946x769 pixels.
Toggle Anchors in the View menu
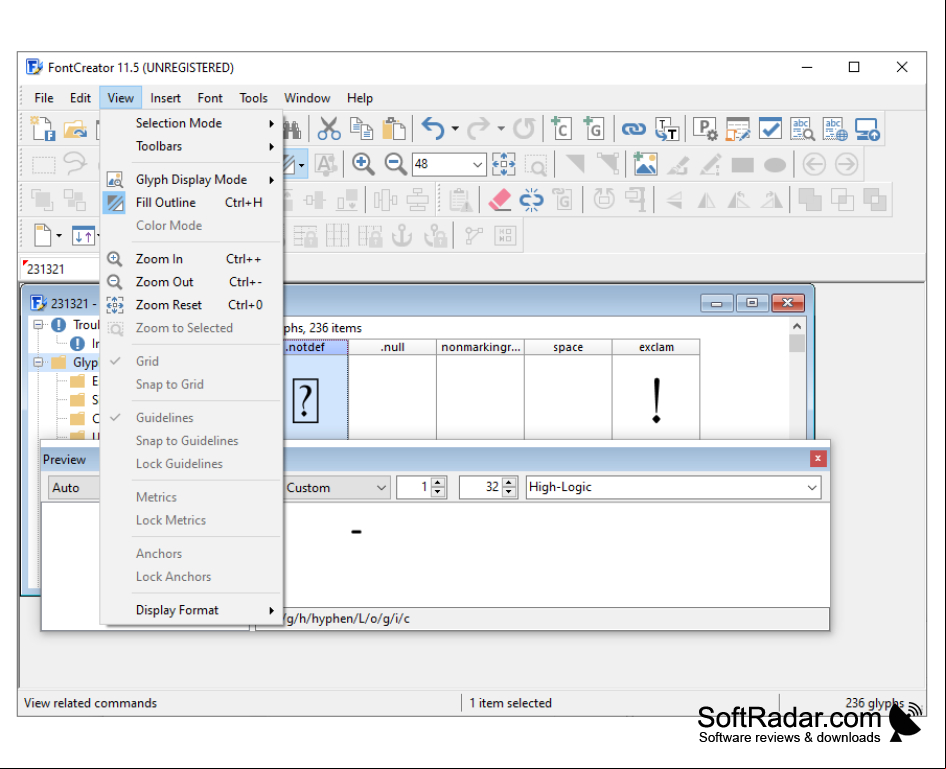pyautogui.click(x=191, y=554)
